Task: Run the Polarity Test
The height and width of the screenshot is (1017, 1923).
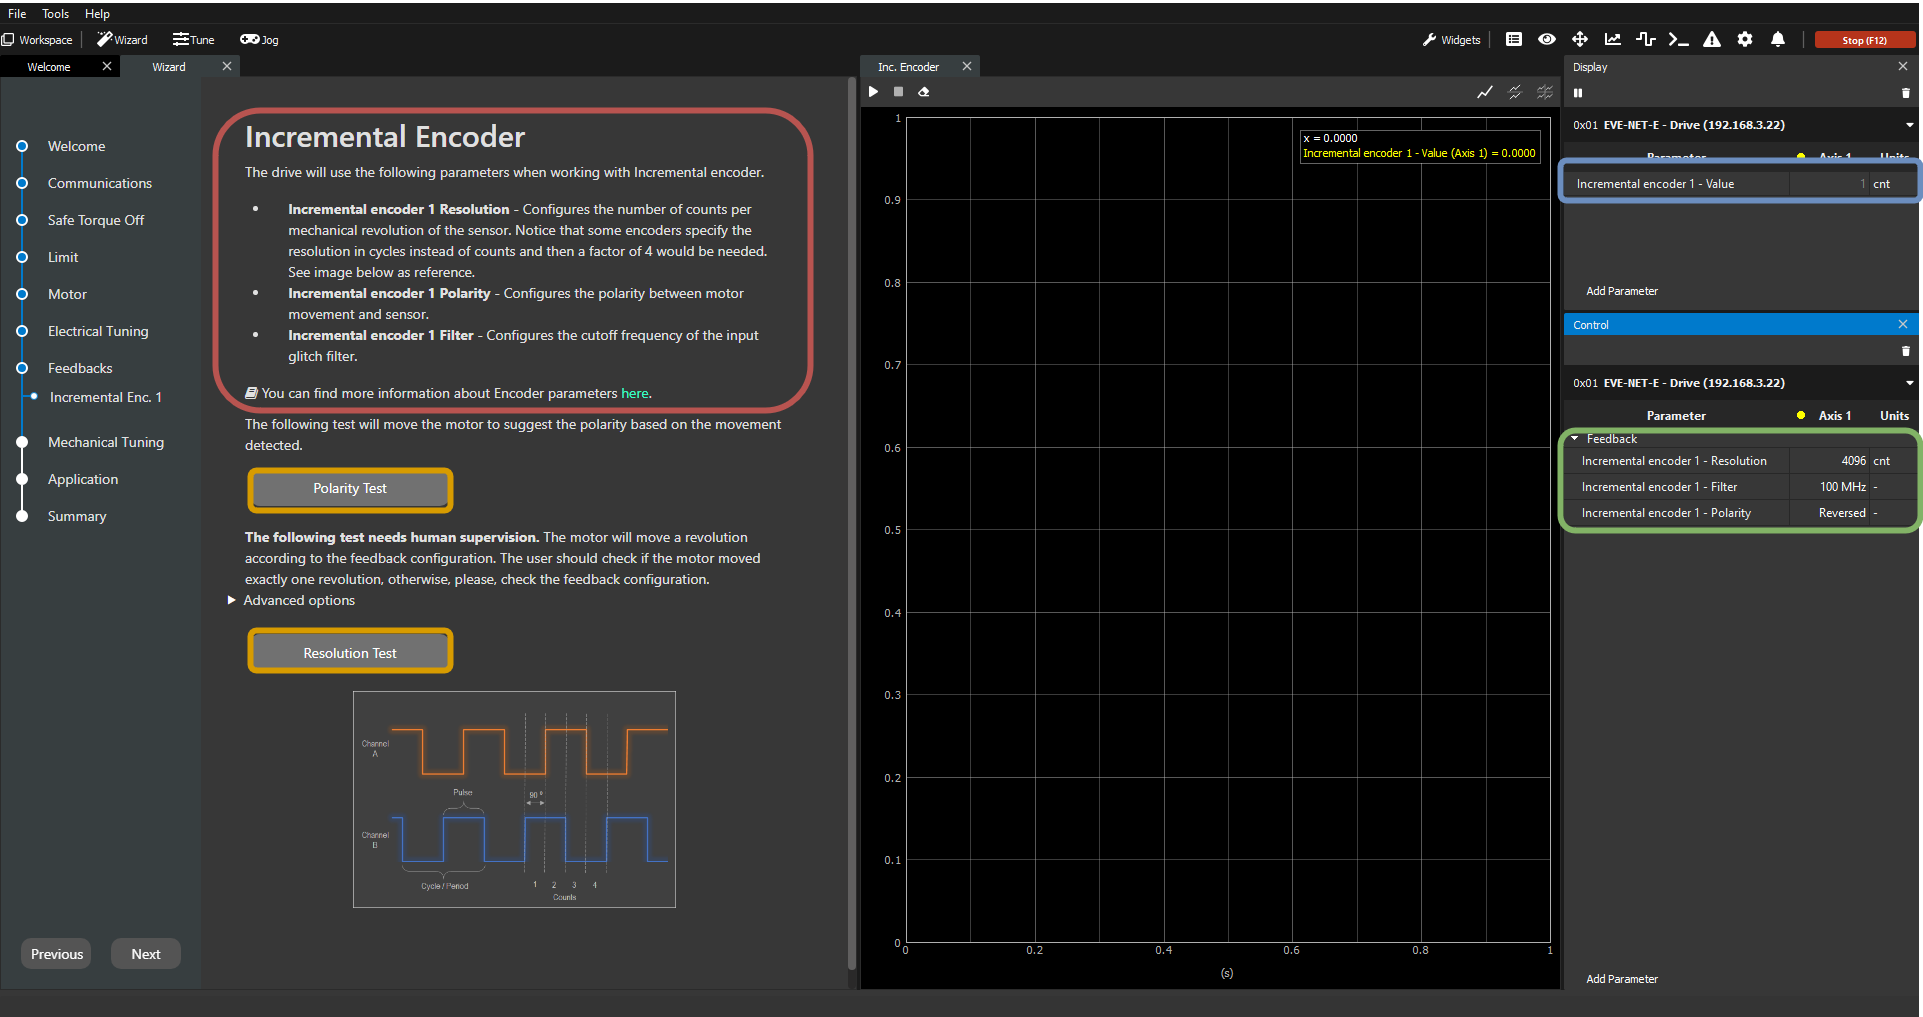Action: [x=350, y=489]
